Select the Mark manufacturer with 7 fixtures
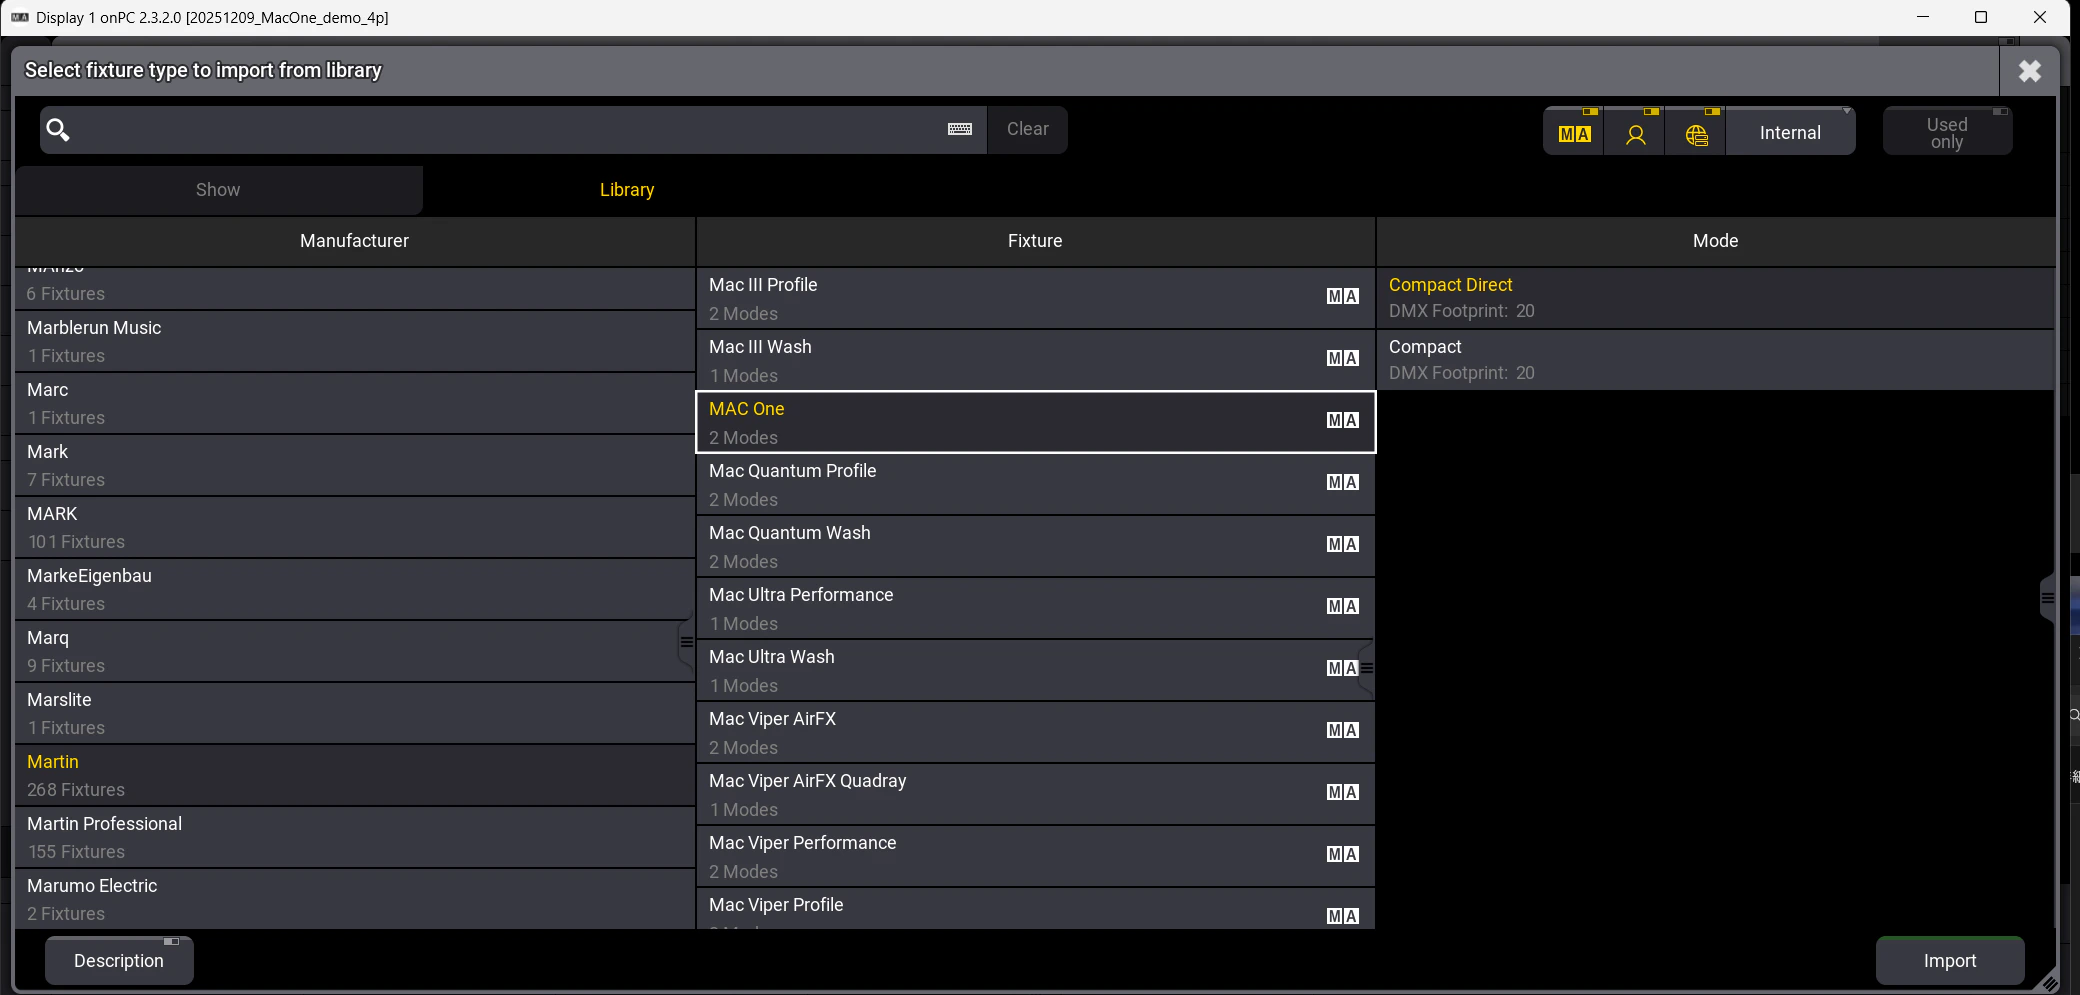Viewport: 2080px width, 995px height. tap(354, 466)
